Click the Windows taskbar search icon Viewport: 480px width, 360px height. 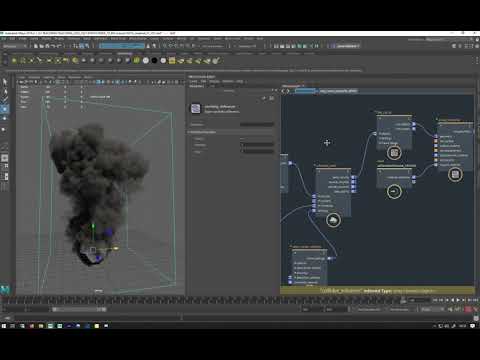point(12,326)
